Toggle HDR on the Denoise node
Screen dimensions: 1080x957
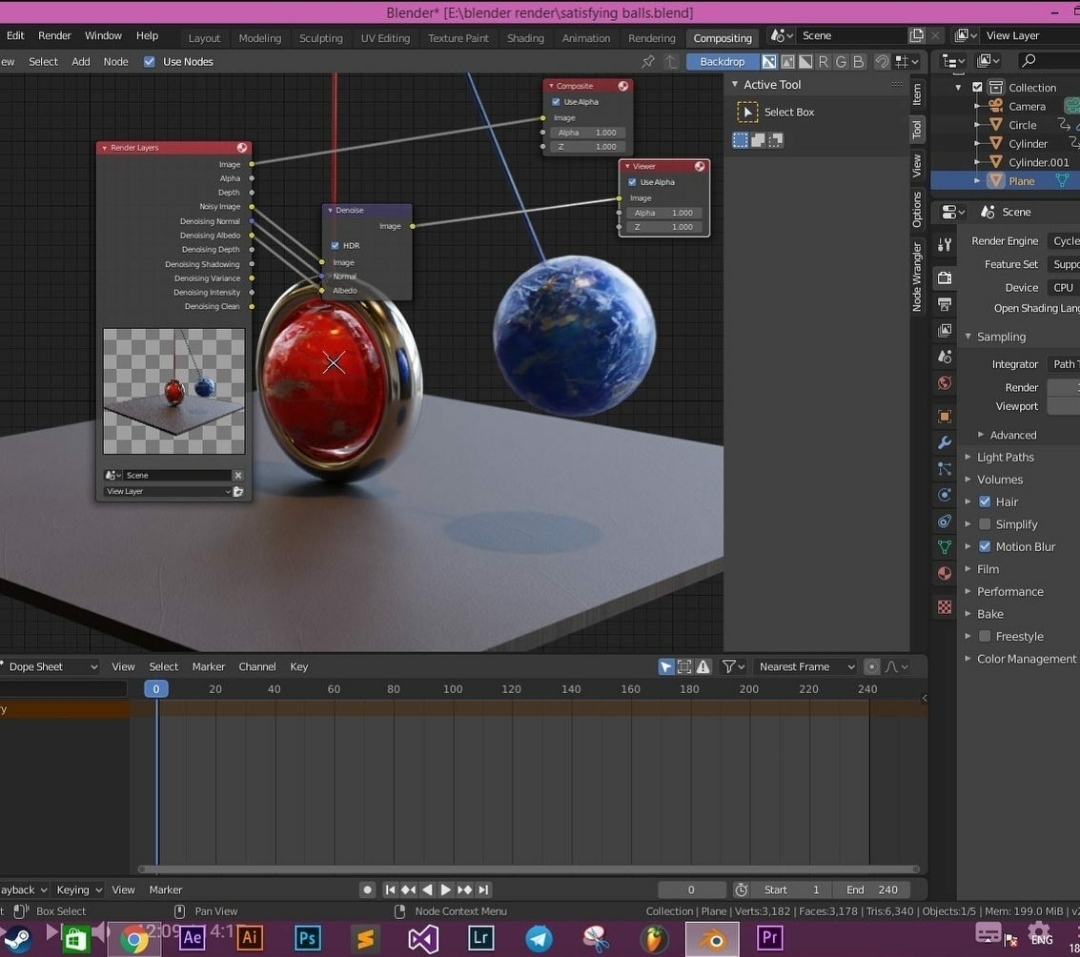pos(335,245)
